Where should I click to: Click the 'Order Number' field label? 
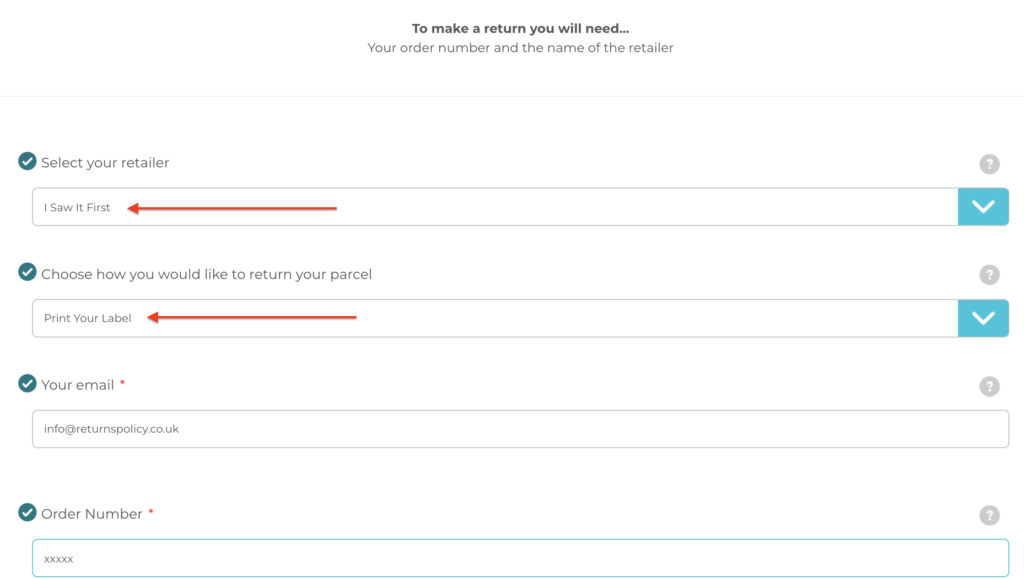(91, 514)
